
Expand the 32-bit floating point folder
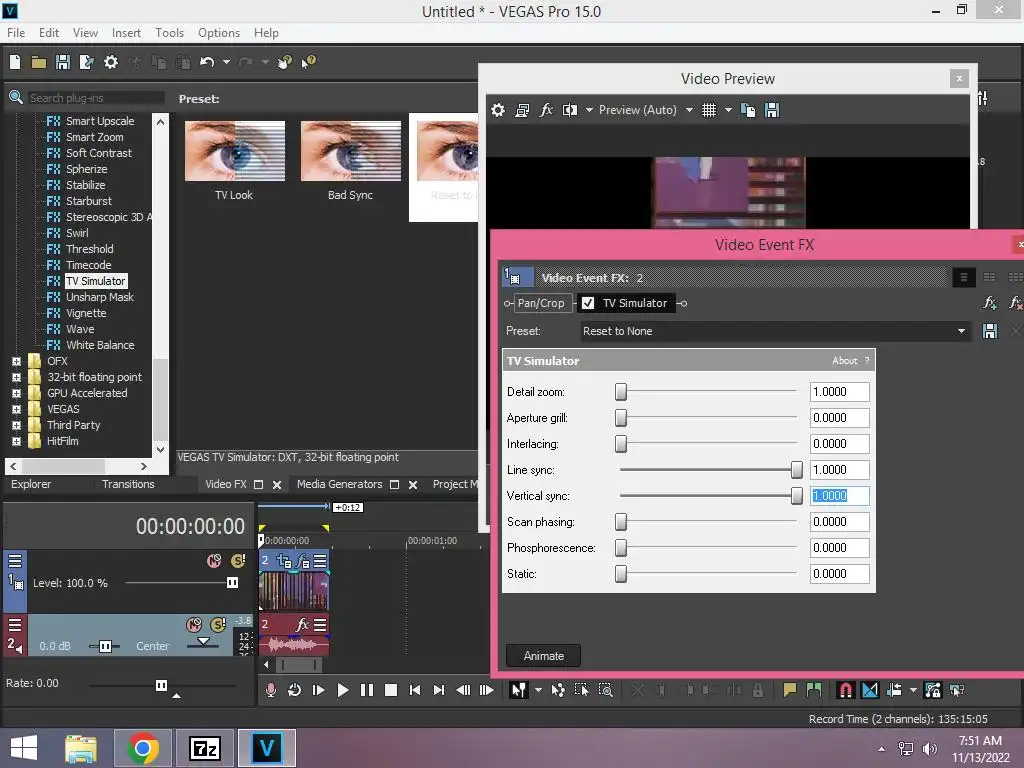[16, 377]
